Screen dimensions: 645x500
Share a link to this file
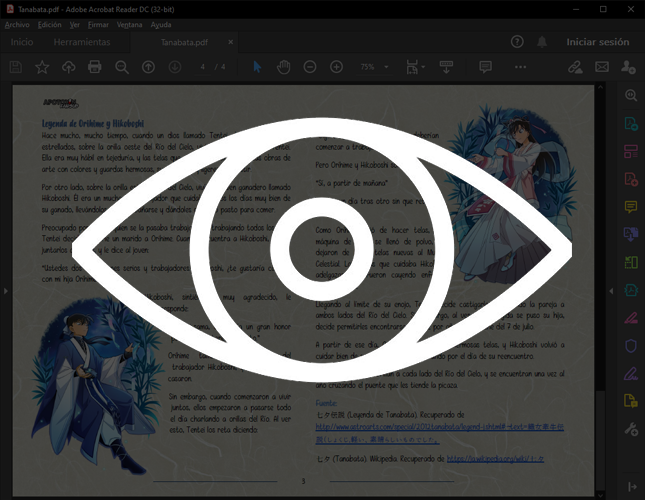[x=575, y=67]
